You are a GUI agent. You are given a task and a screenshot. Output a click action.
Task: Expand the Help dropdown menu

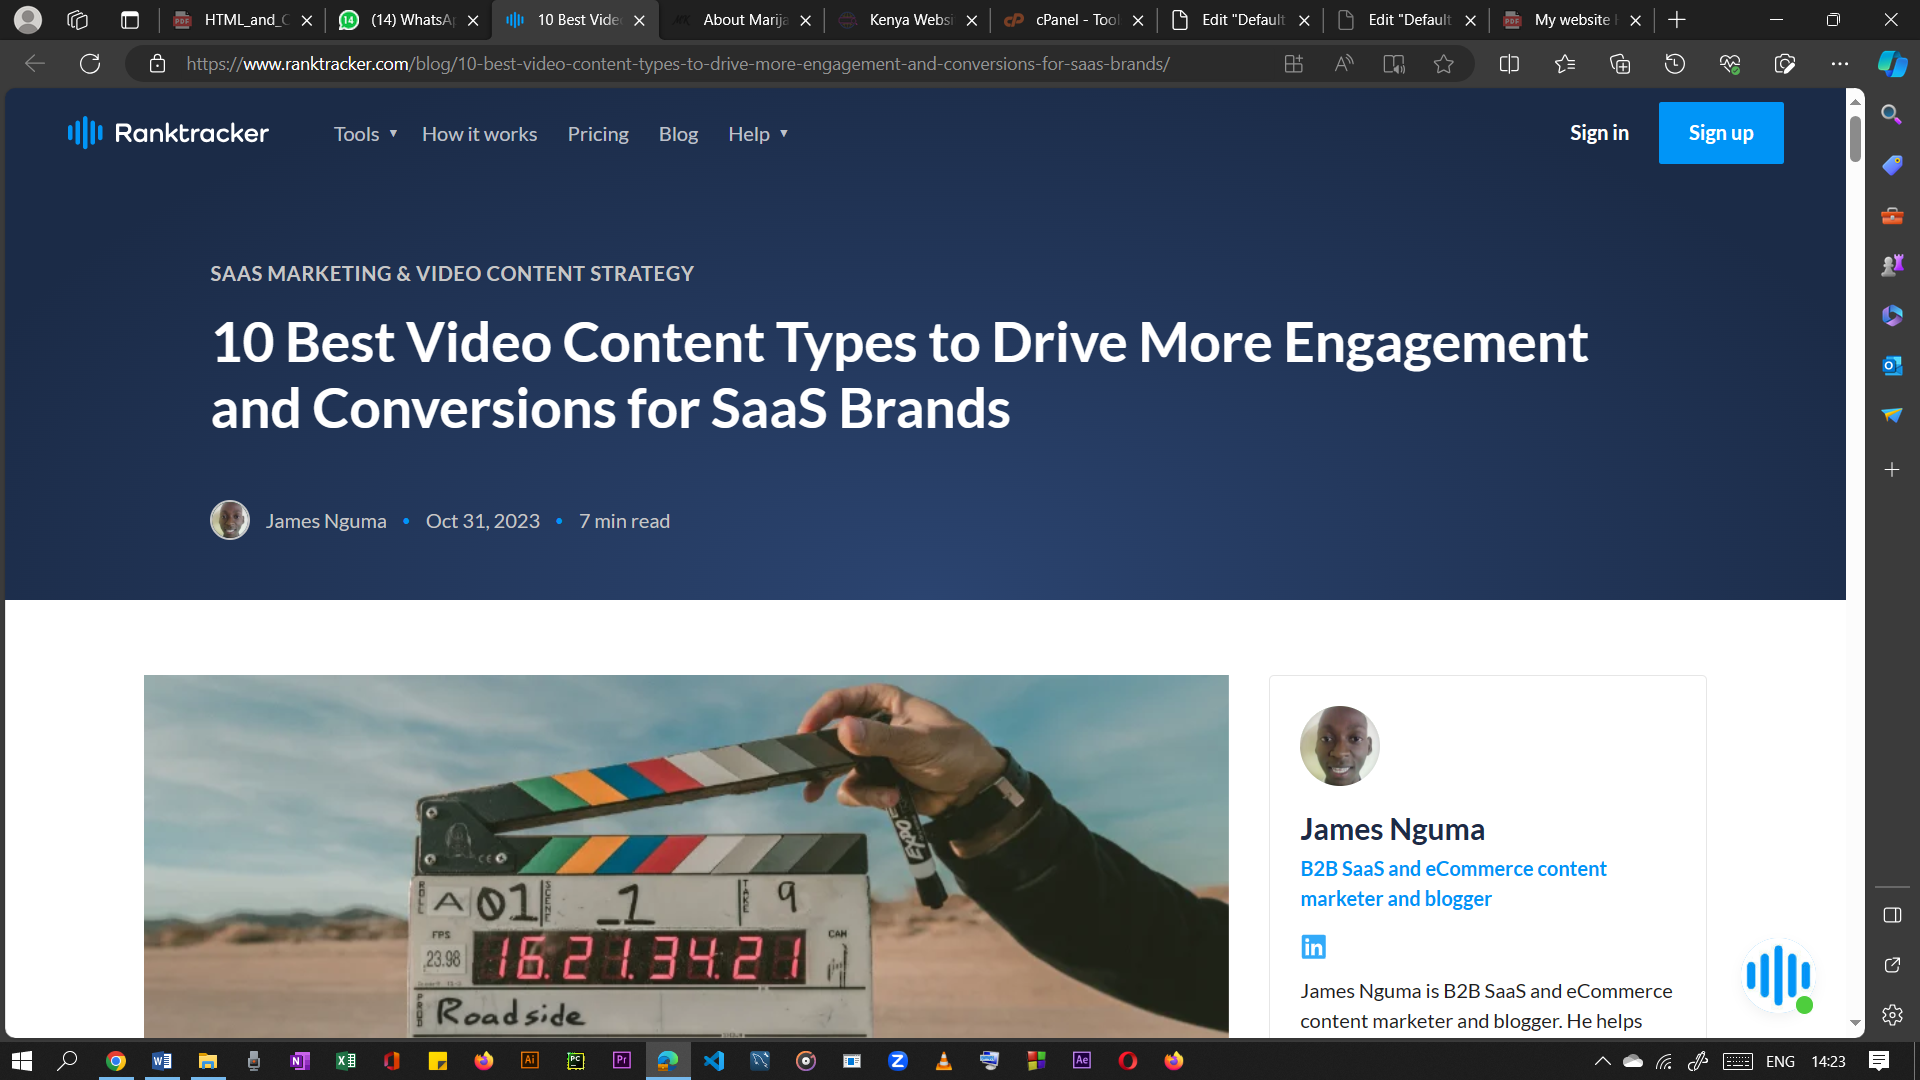pos(757,134)
